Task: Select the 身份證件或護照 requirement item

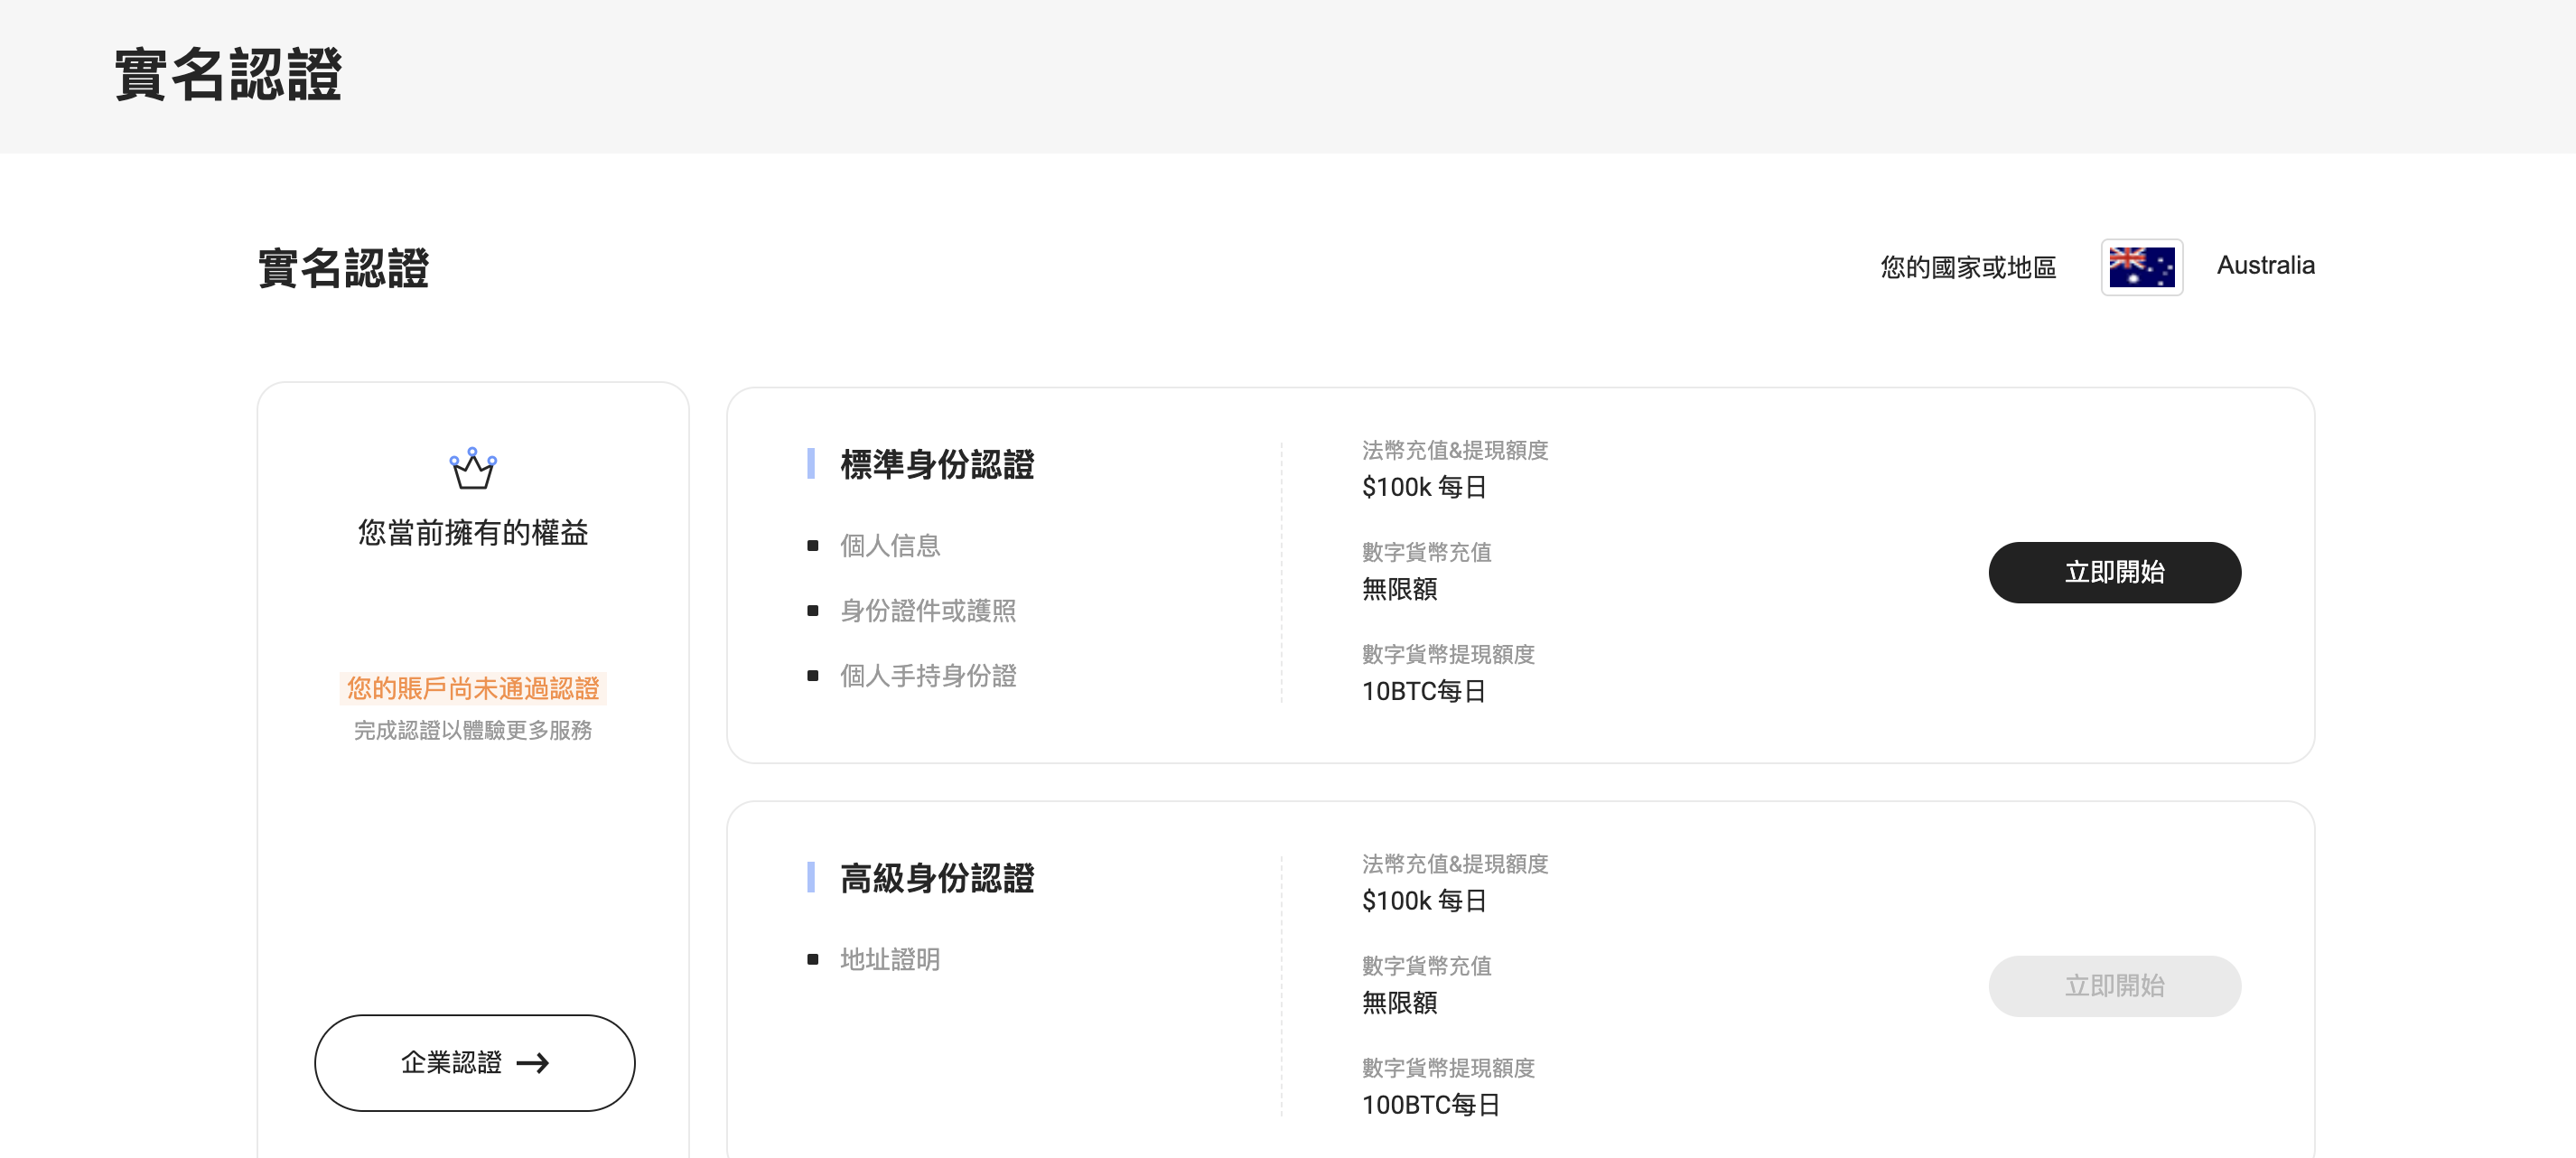Action: click(927, 610)
